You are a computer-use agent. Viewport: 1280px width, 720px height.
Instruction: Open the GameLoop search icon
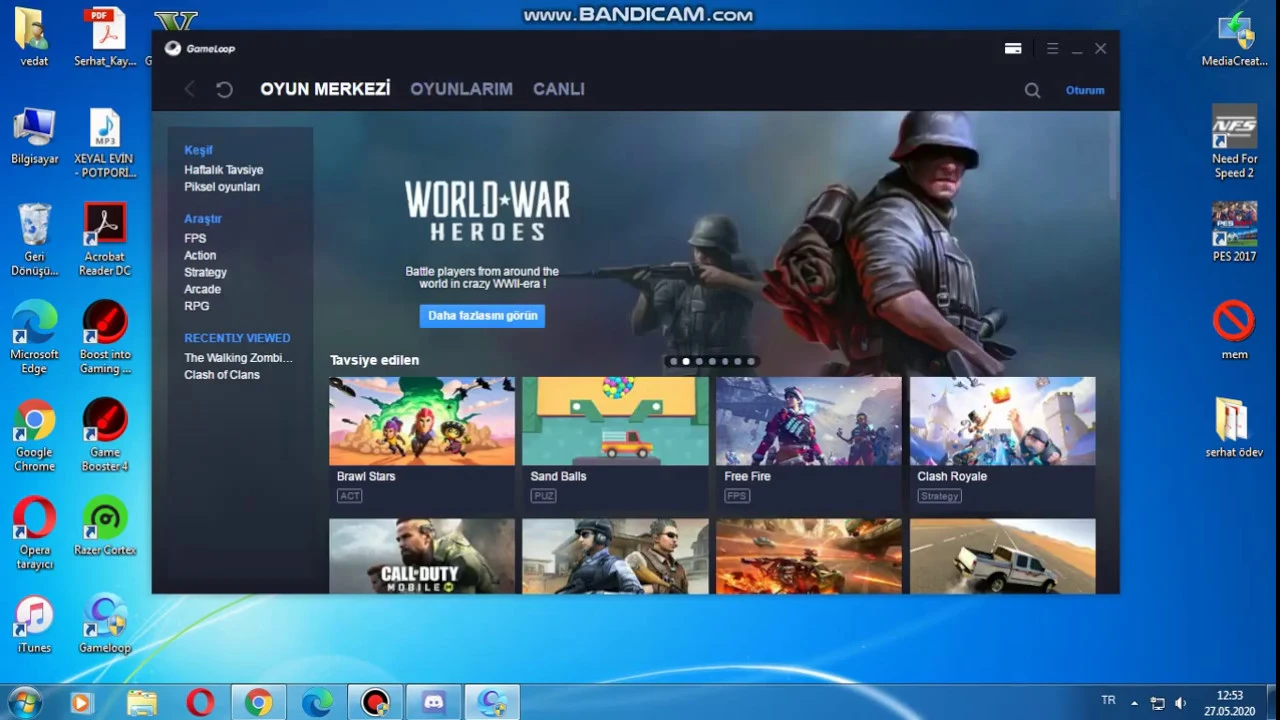(x=1032, y=91)
